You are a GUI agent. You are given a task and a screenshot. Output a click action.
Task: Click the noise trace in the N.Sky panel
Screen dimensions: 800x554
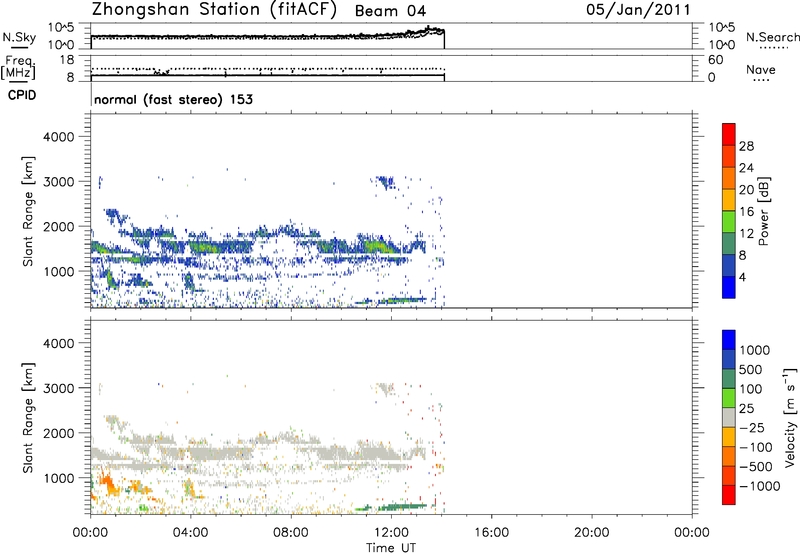pyautogui.click(x=268, y=36)
